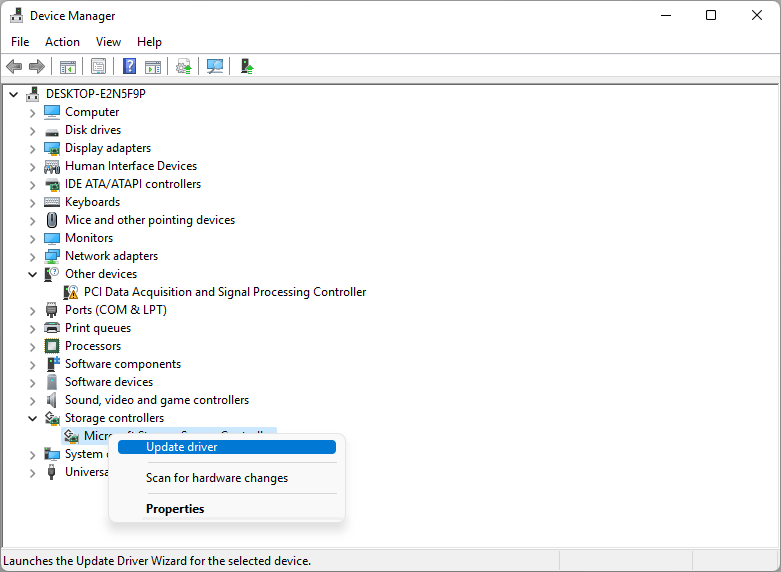
Task: Click the Display adapters category icon
Action: [52, 148]
